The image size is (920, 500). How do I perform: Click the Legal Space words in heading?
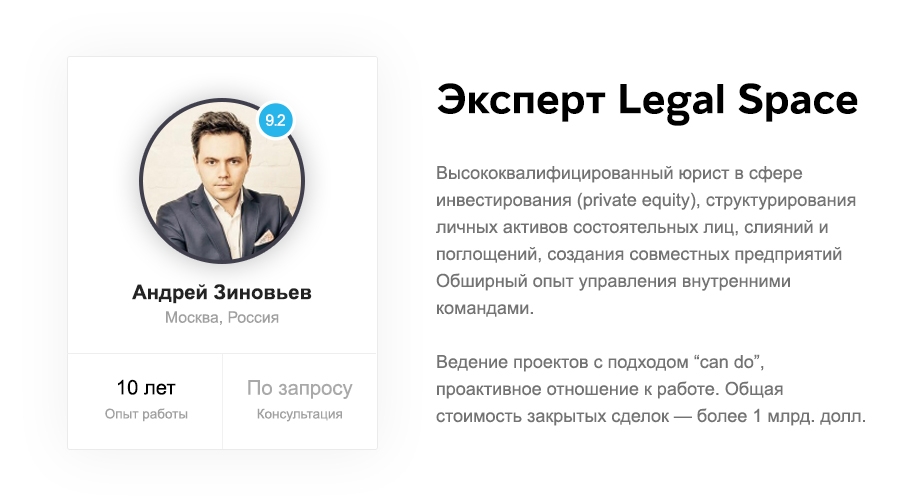[x=738, y=101]
